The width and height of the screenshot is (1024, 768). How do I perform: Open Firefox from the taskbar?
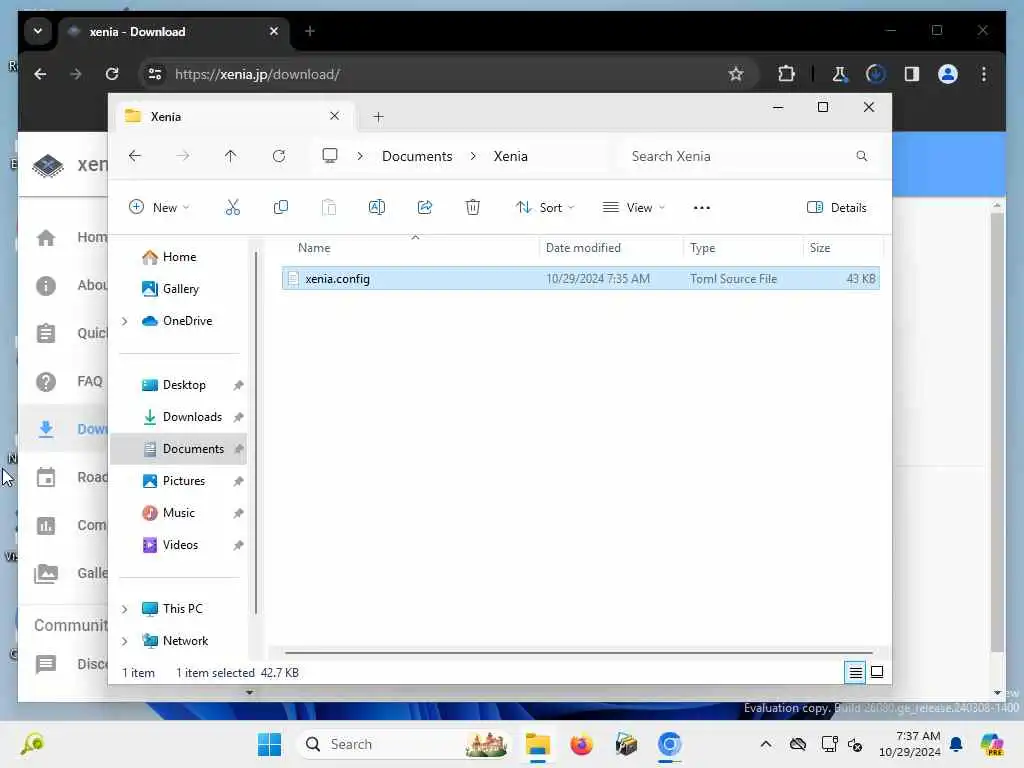coord(581,744)
